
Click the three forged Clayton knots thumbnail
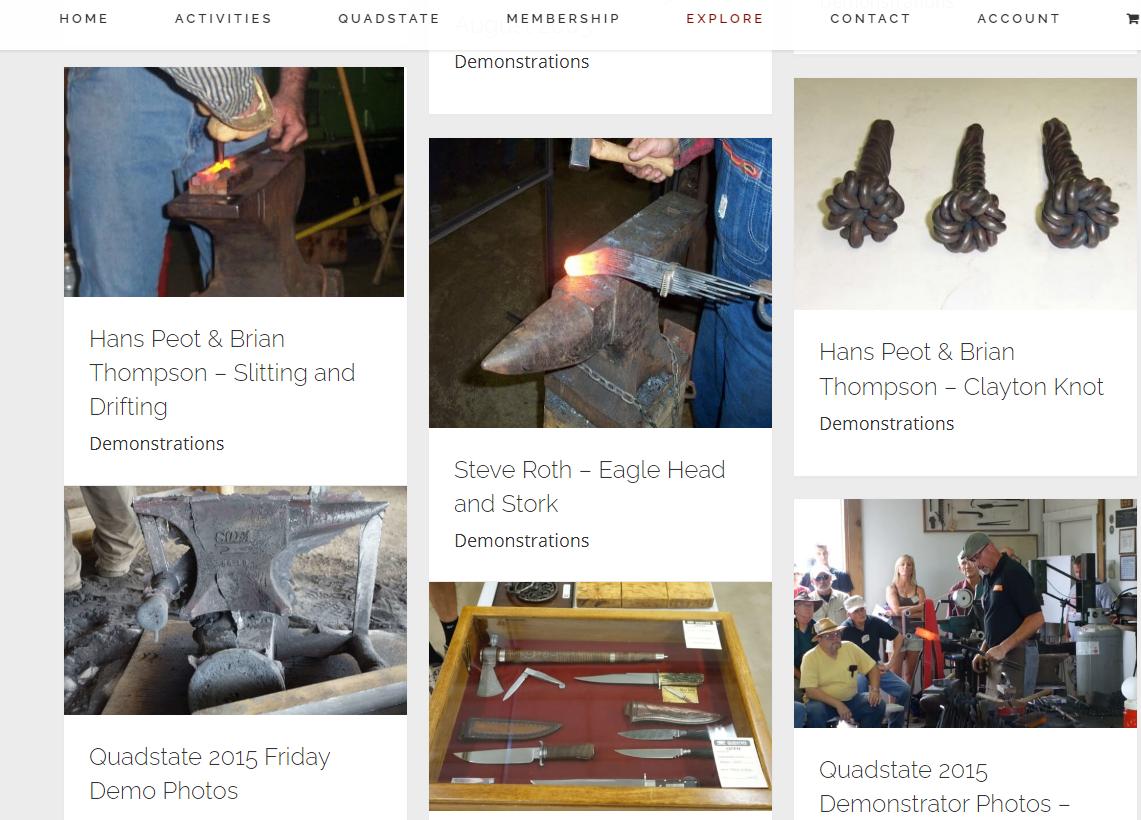click(x=965, y=194)
